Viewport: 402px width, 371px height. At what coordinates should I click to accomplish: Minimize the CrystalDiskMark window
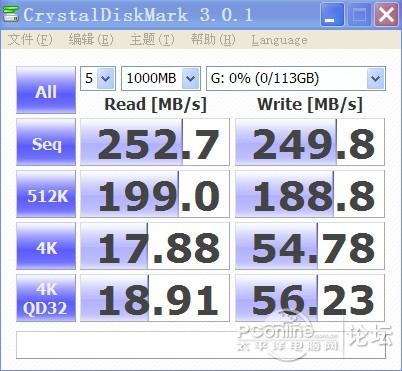(332, 15)
